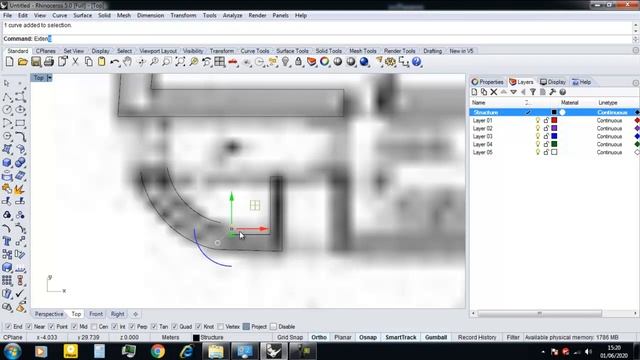The image size is (640, 360).
Task: Switch to the Perspective viewport tab
Action: pyautogui.click(x=49, y=314)
